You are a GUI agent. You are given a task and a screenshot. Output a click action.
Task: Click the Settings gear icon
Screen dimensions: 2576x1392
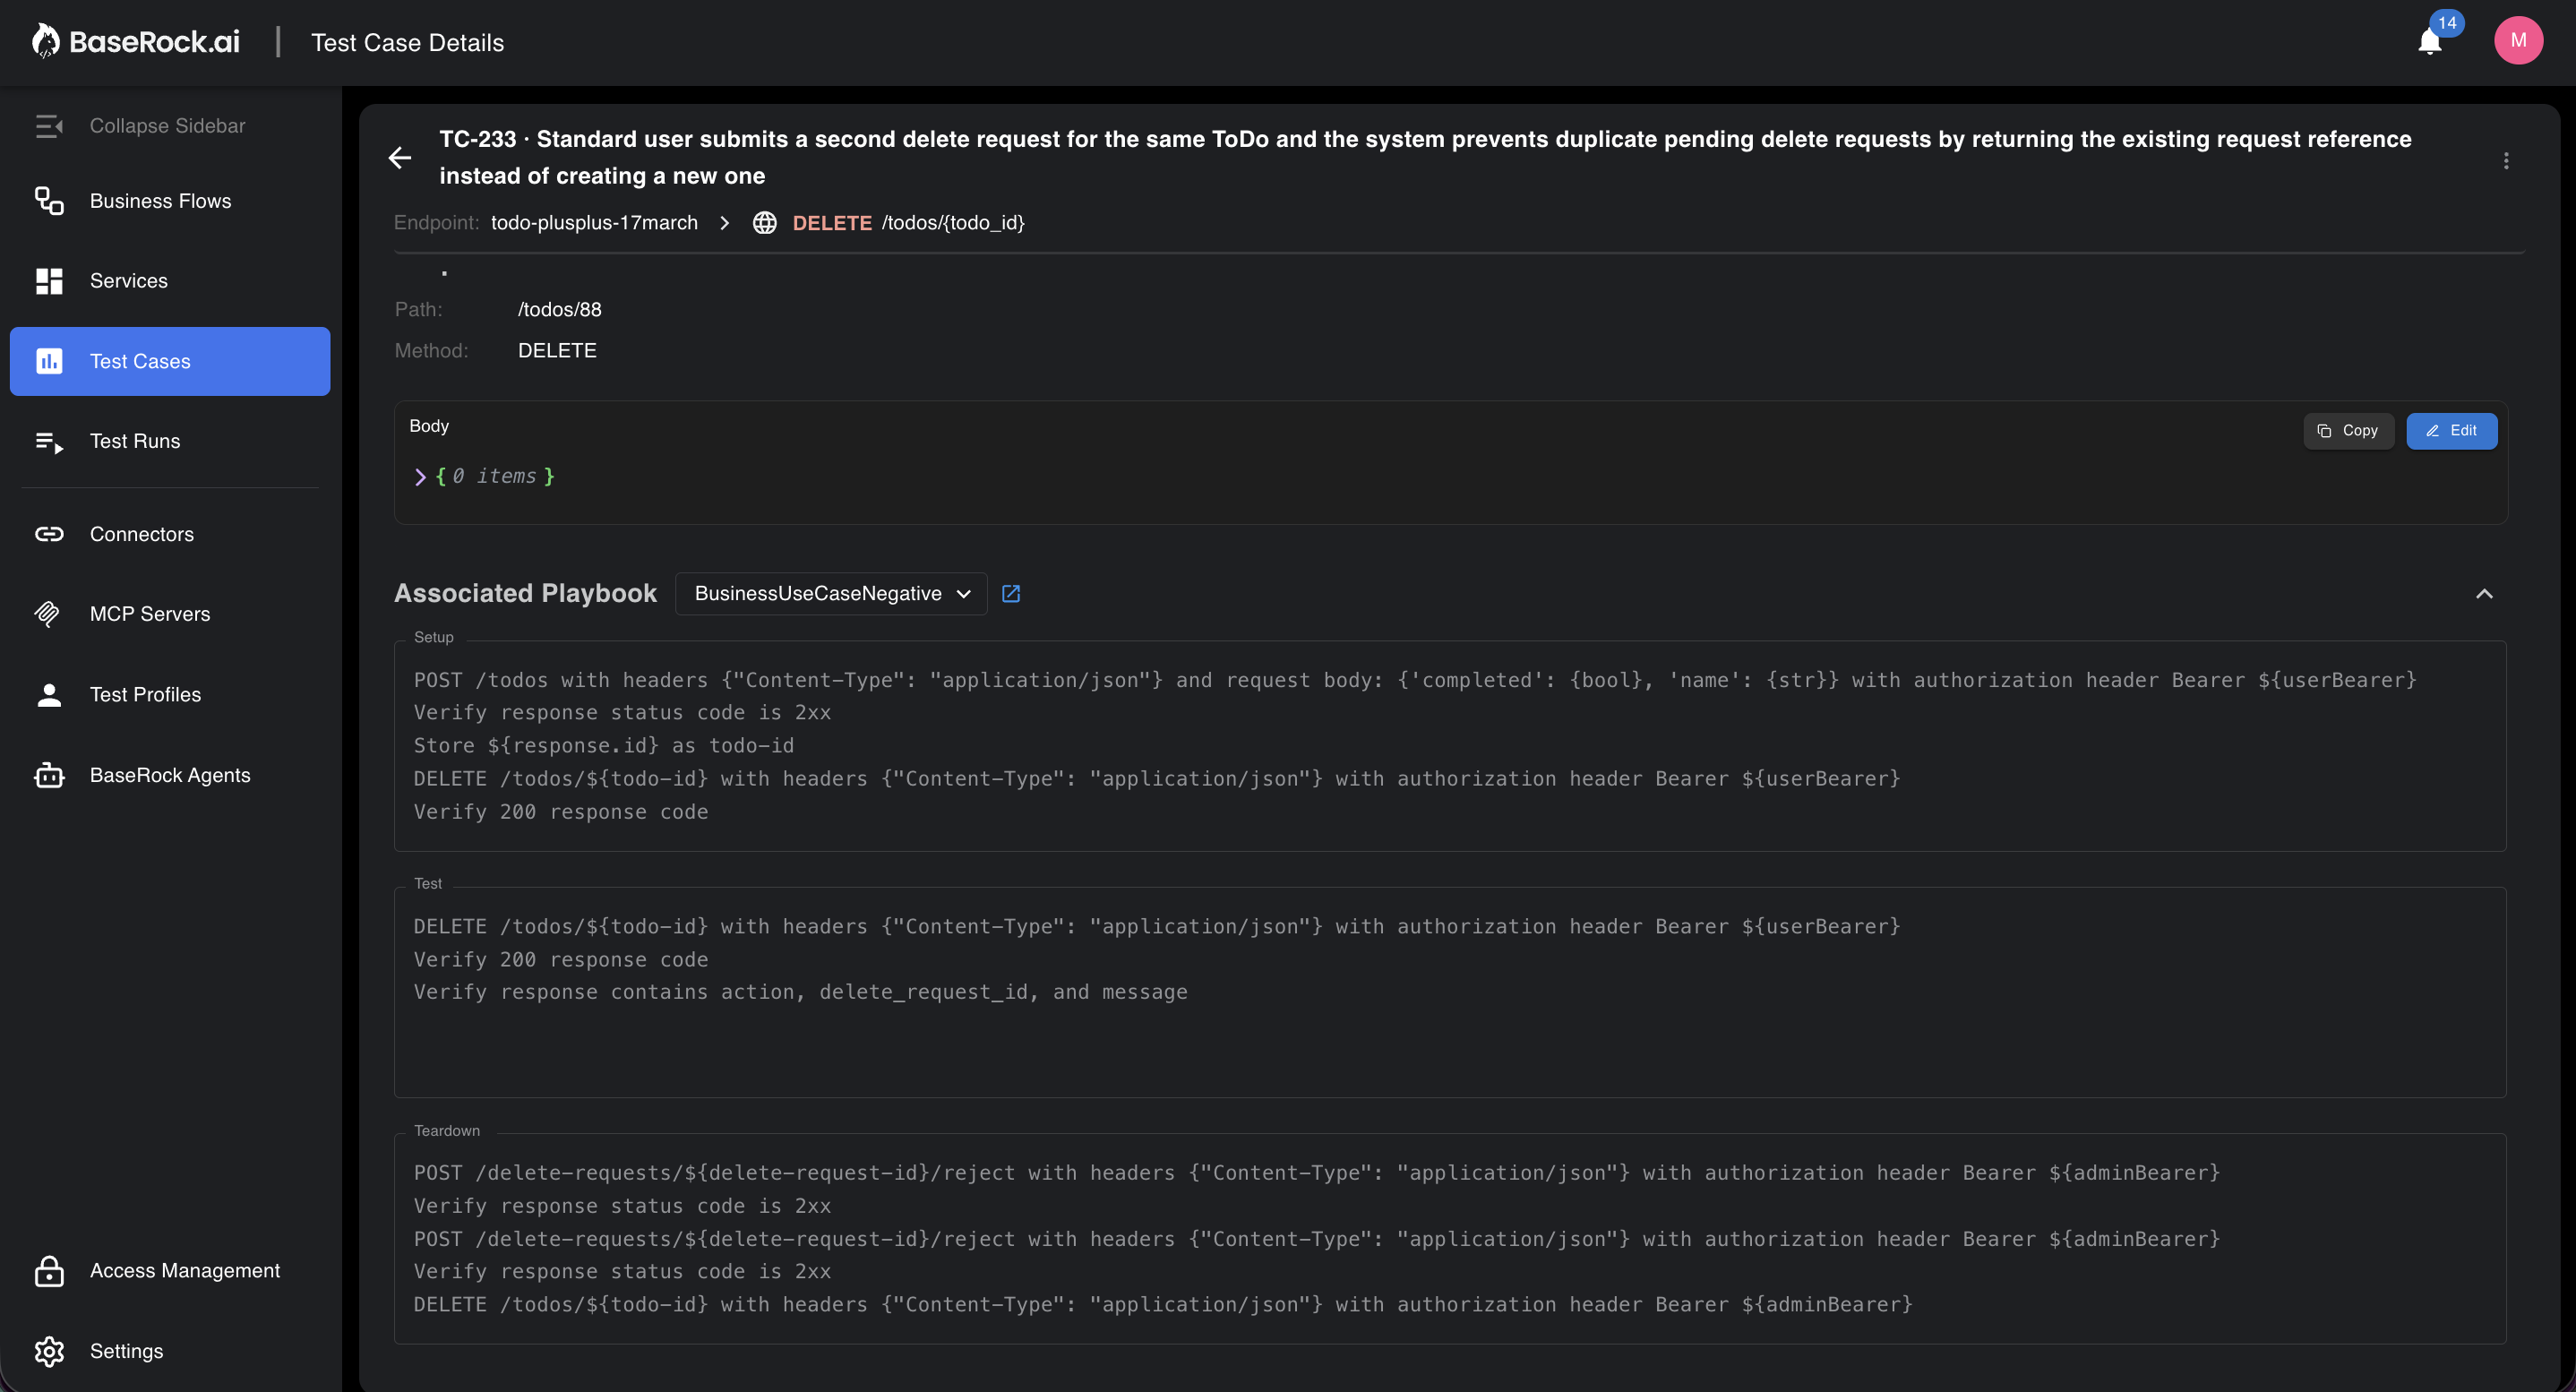[49, 1351]
